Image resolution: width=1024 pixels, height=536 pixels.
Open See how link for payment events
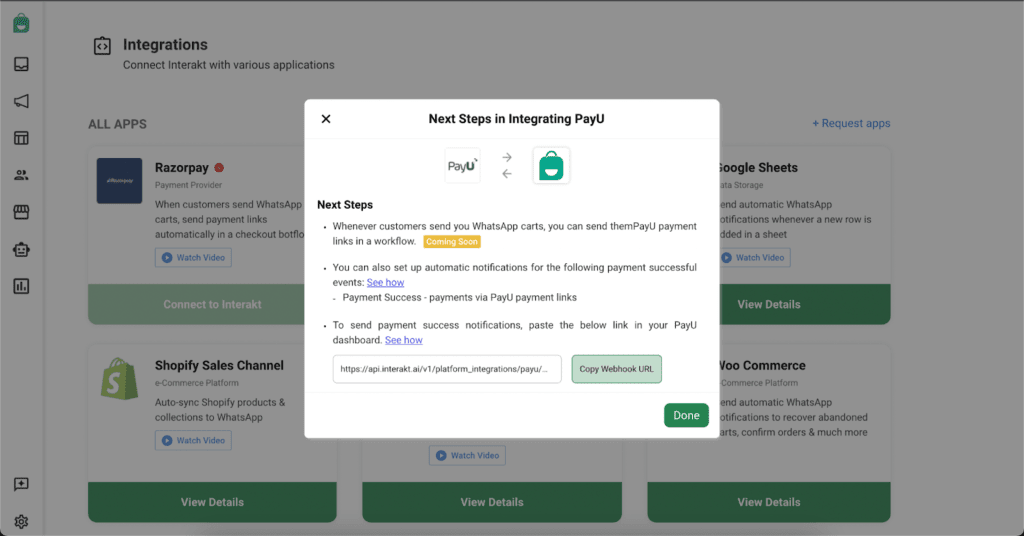(385, 282)
